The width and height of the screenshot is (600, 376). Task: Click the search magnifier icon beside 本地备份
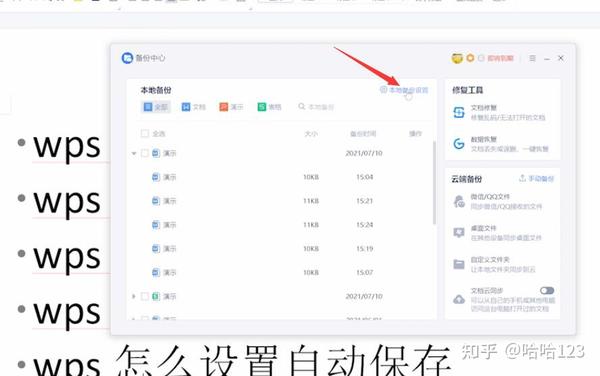pyautogui.click(x=302, y=107)
